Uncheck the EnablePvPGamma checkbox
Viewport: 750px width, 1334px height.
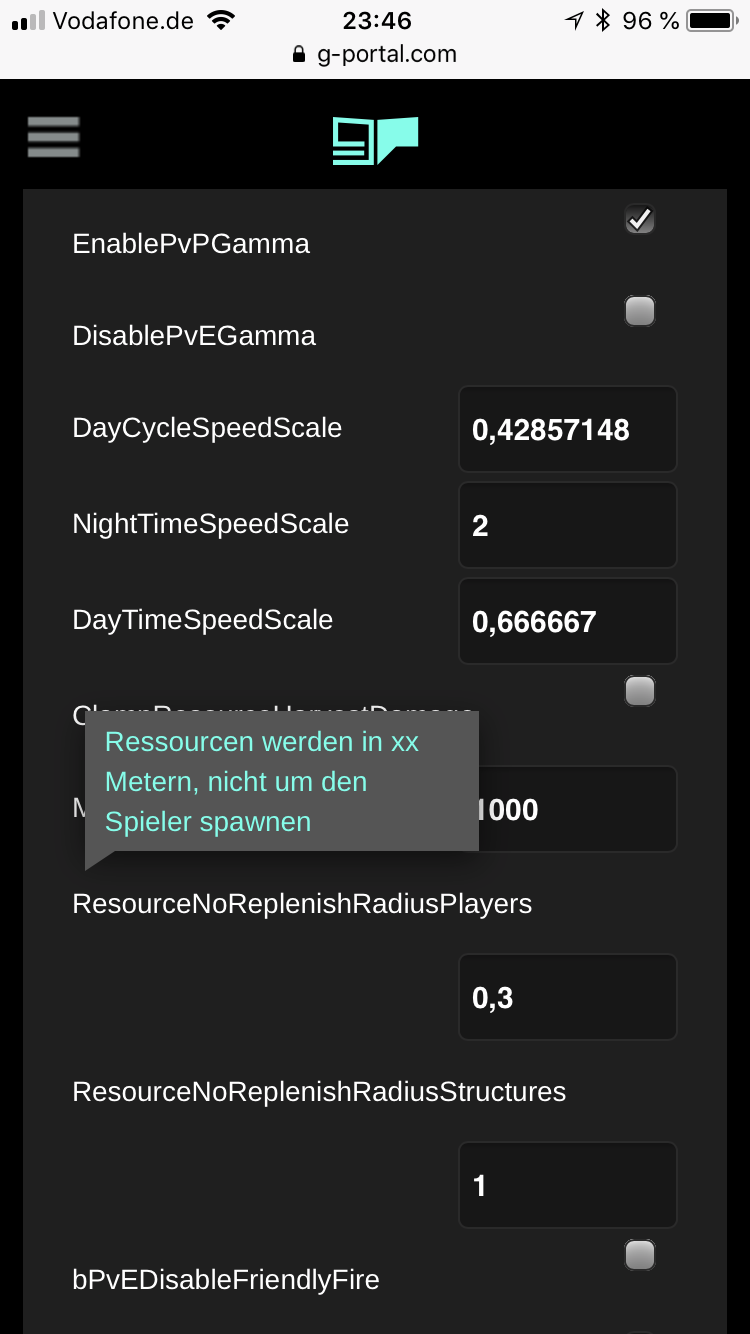pos(640,219)
